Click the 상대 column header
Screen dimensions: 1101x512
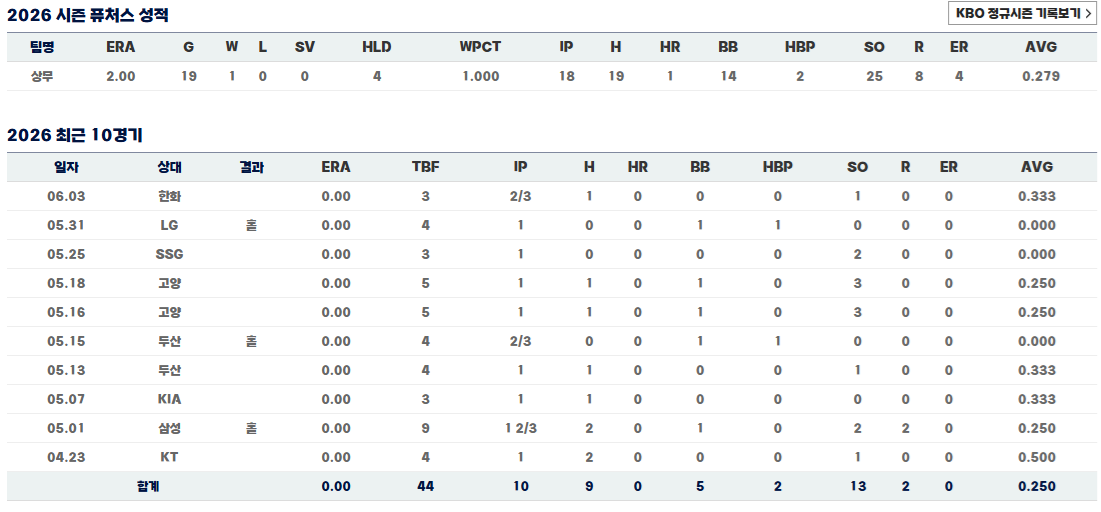tap(169, 167)
